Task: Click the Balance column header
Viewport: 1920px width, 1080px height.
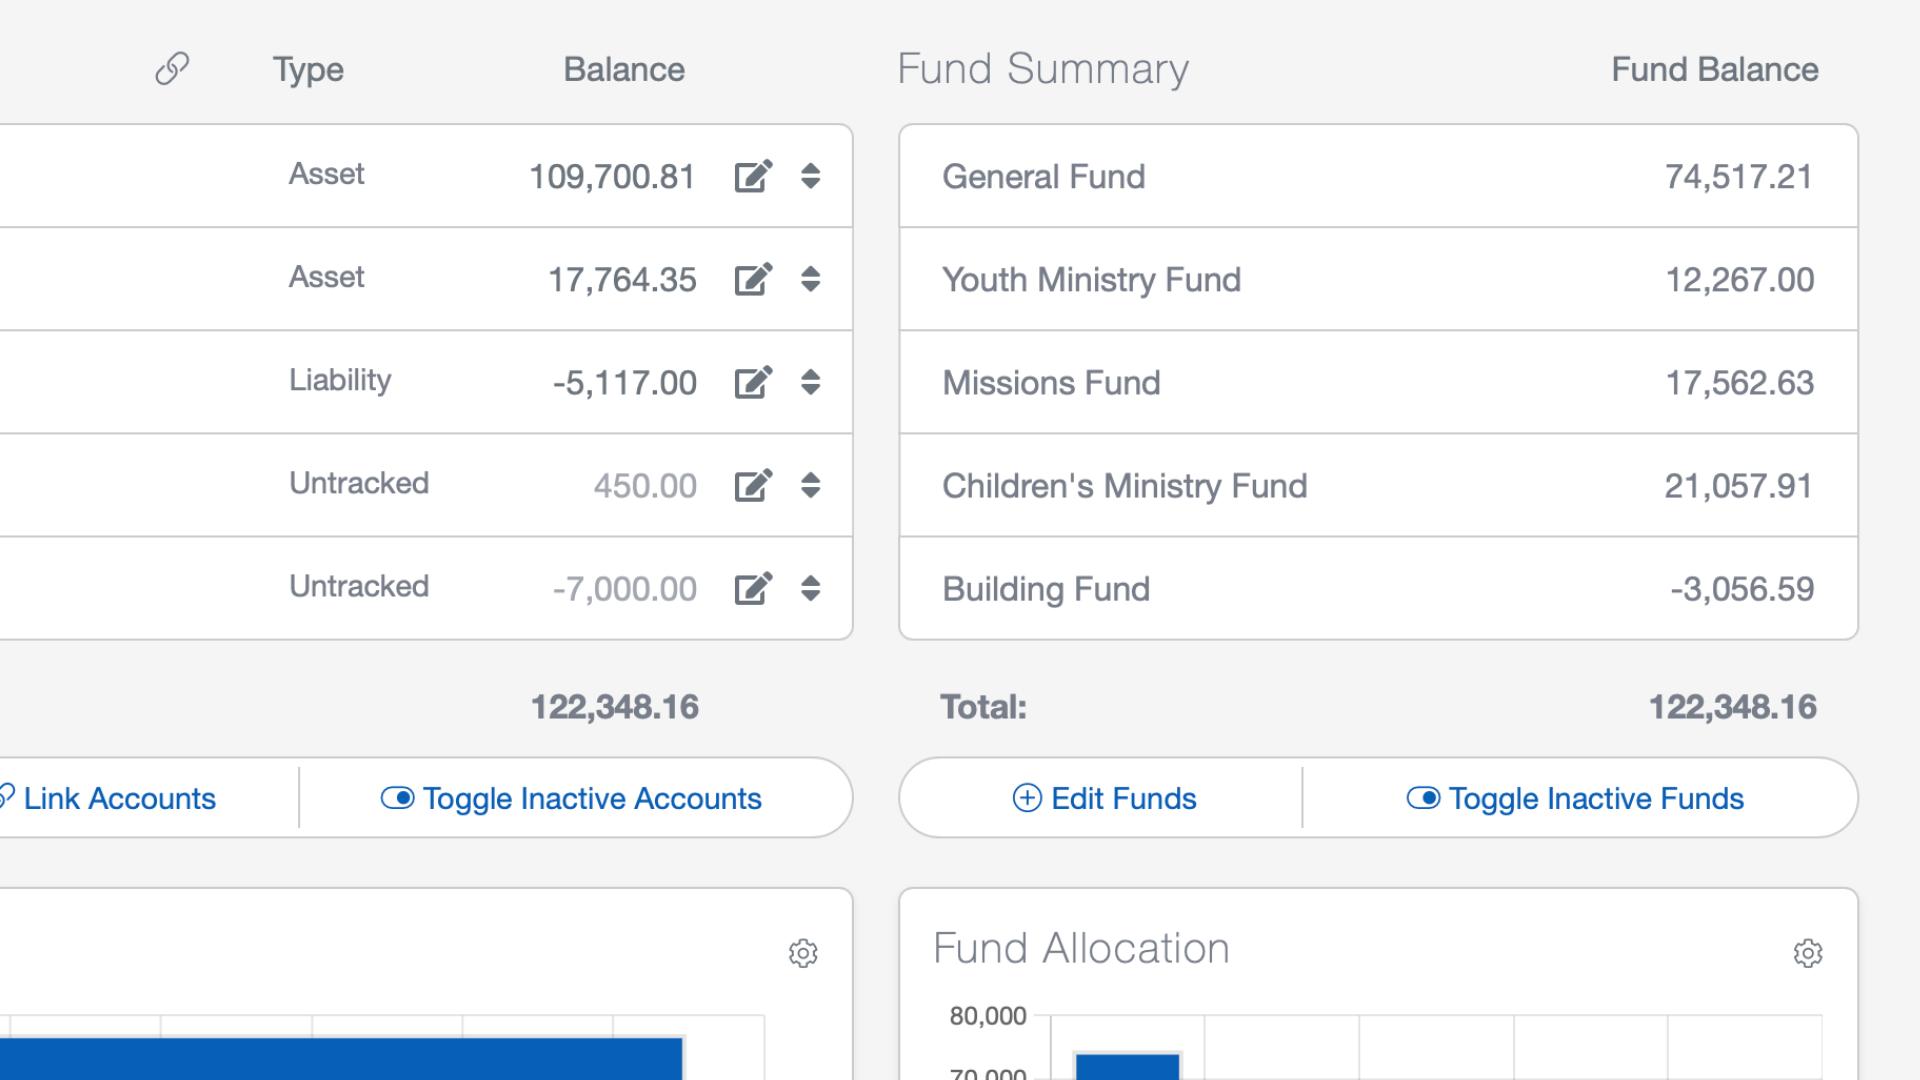Action: coord(624,69)
